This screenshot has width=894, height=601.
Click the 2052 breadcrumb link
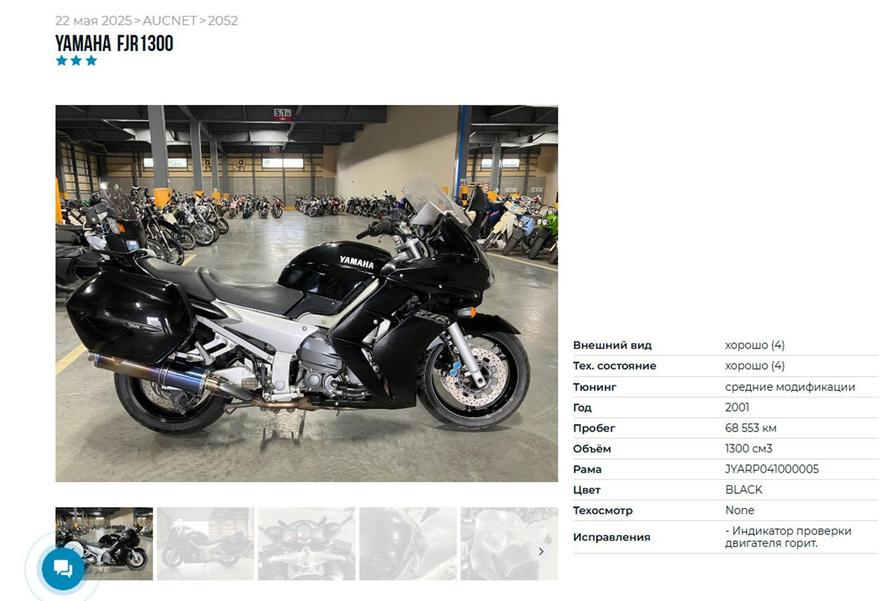(223, 21)
